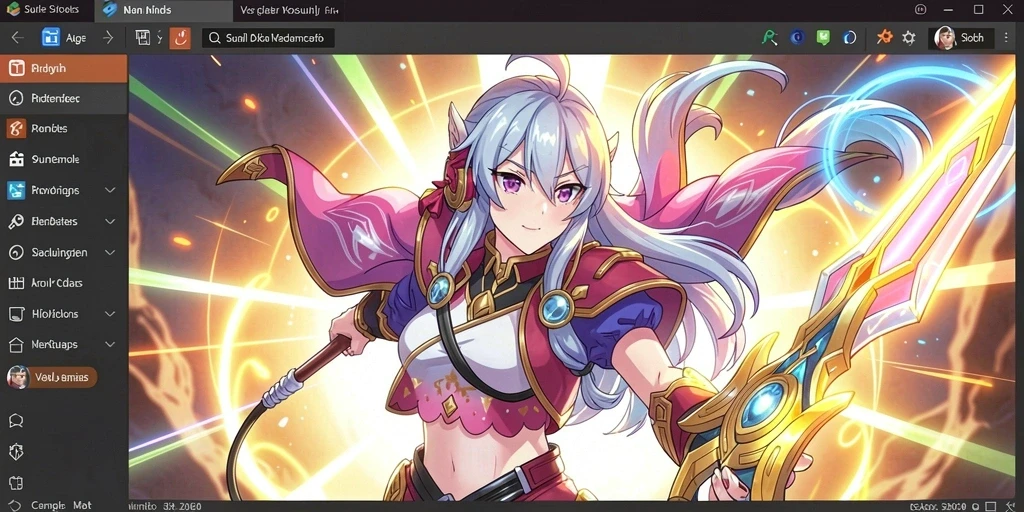Expand the Elendaters sidebar section
This screenshot has width=1024, height=512.
(x=110, y=221)
